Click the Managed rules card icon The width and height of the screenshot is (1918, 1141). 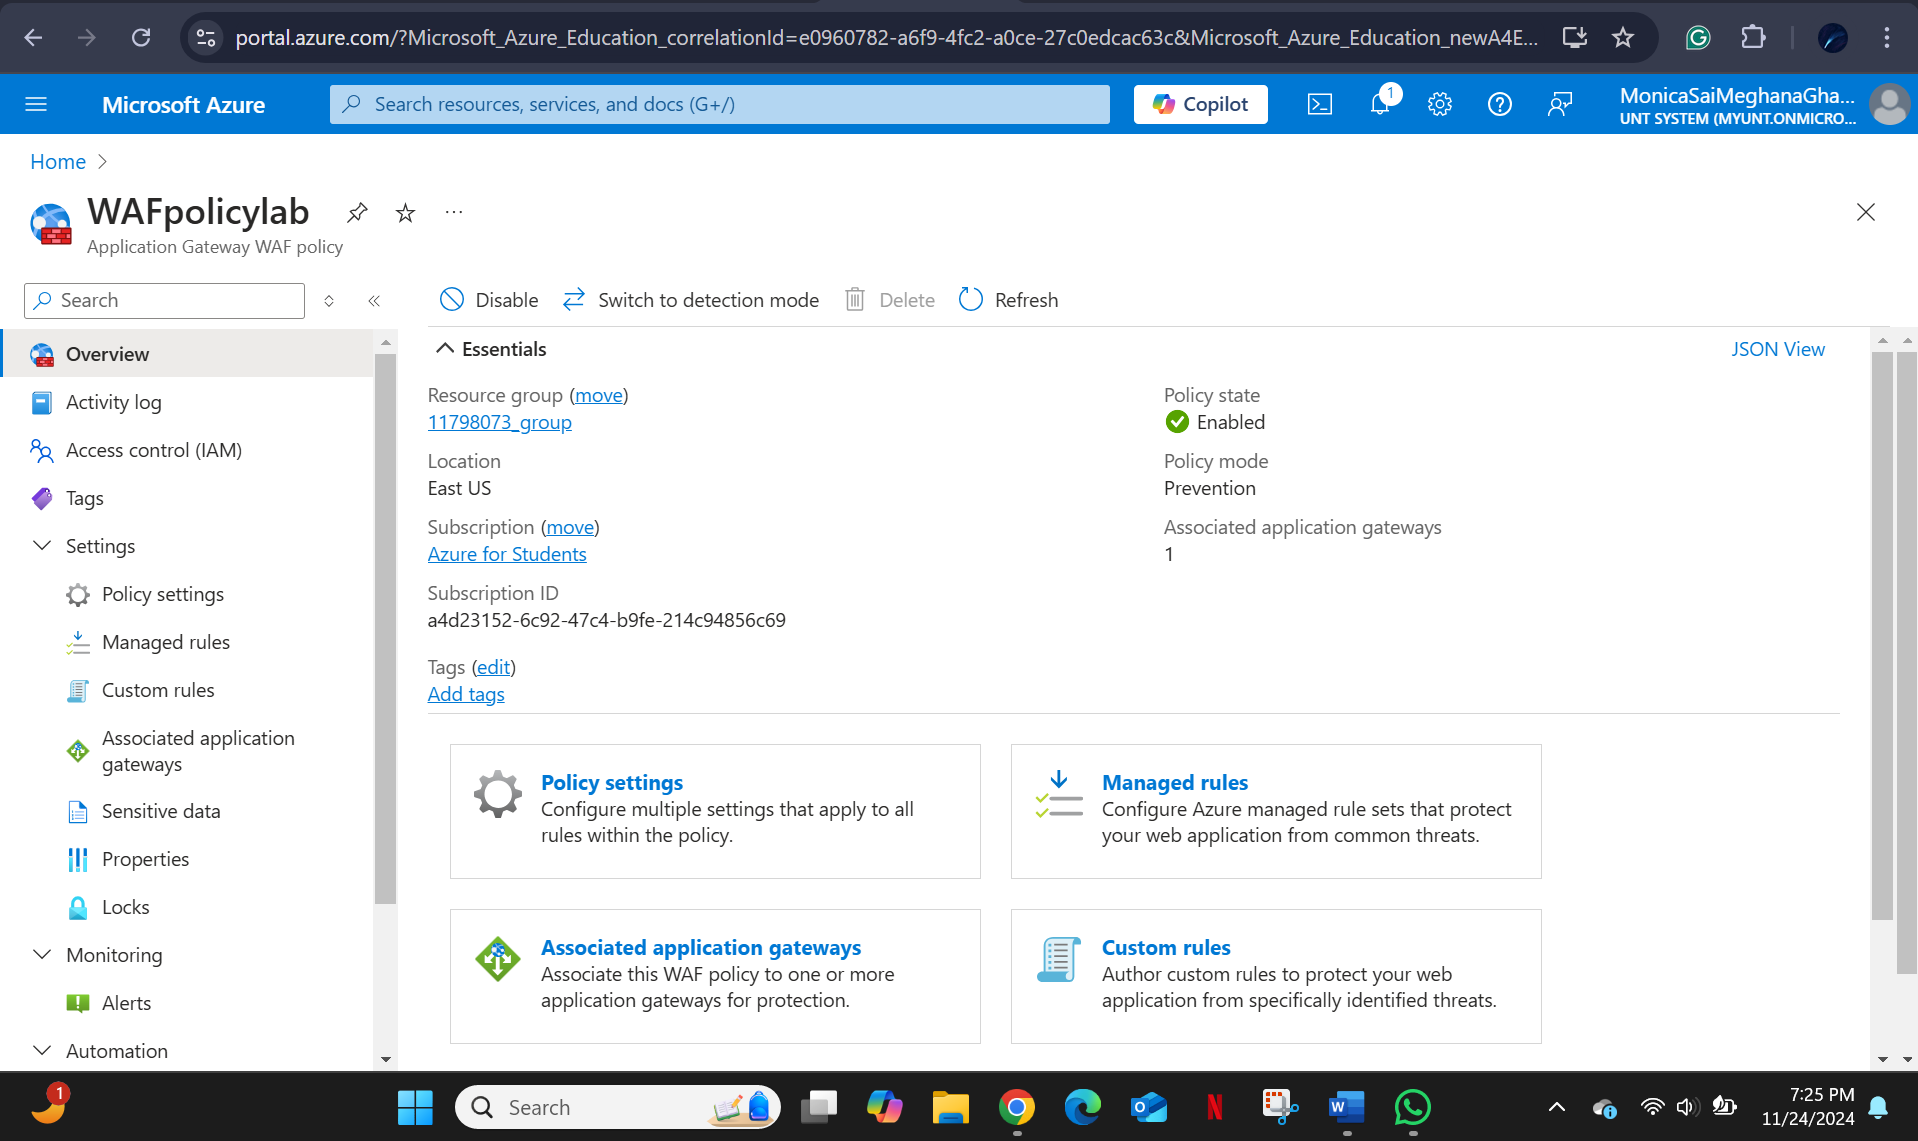pos(1059,794)
